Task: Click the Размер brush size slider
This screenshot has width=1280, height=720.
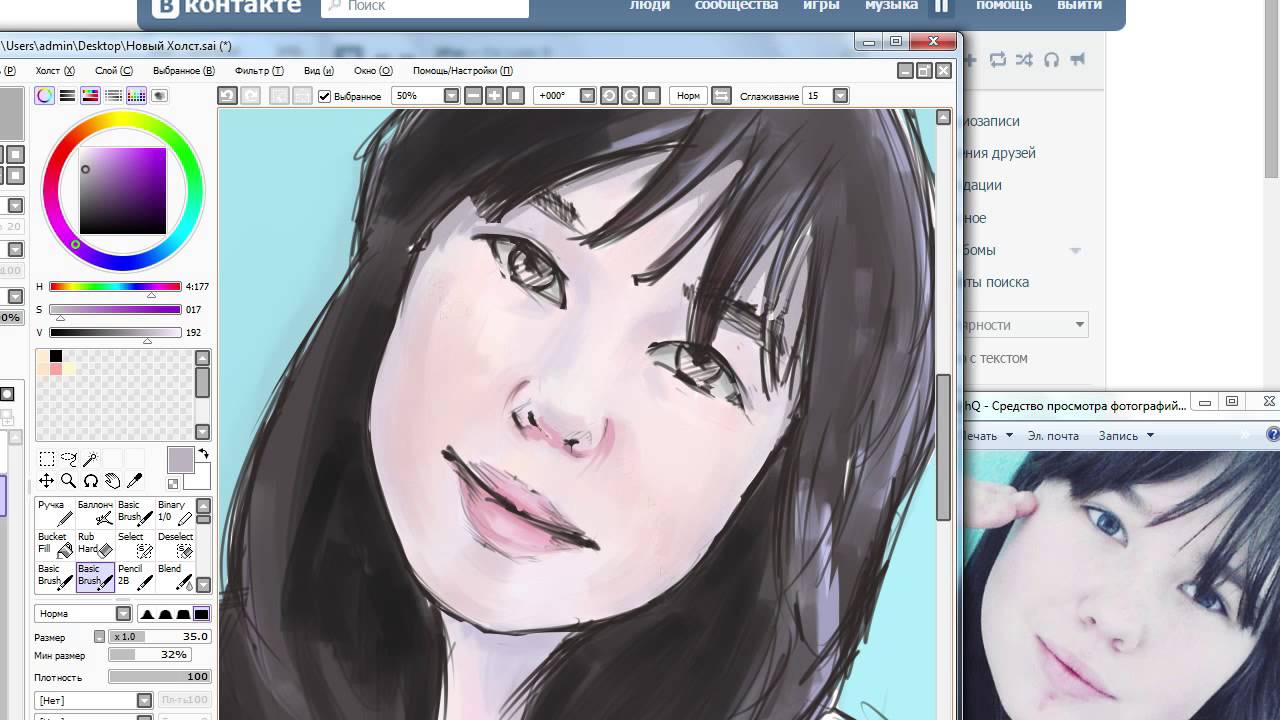Action: click(x=160, y=637)
